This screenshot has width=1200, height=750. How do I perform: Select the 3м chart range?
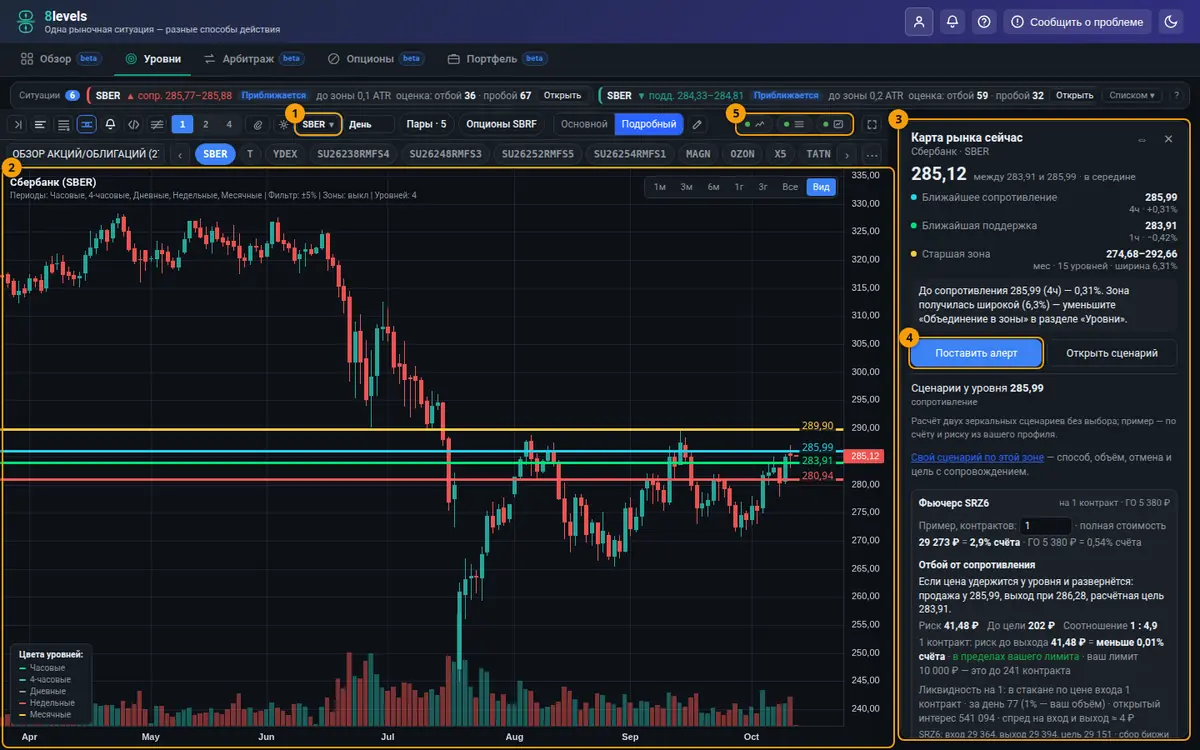pos(686,187)
